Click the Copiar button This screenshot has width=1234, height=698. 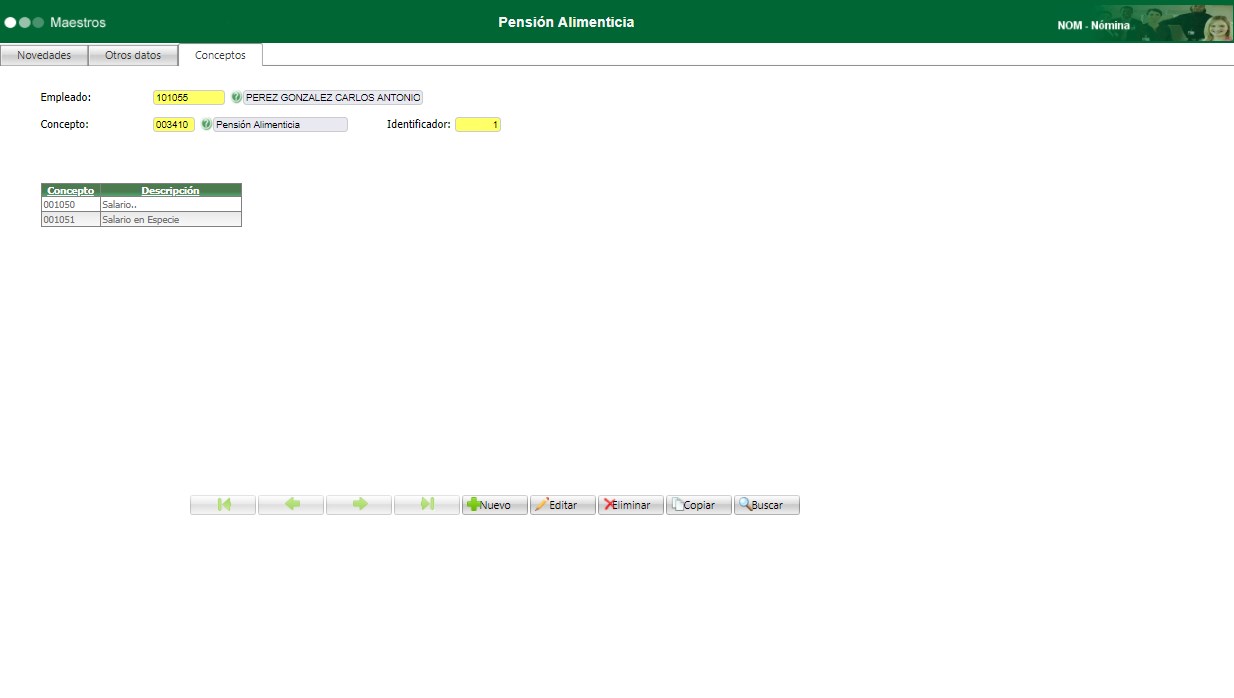(x=699, y=505)
